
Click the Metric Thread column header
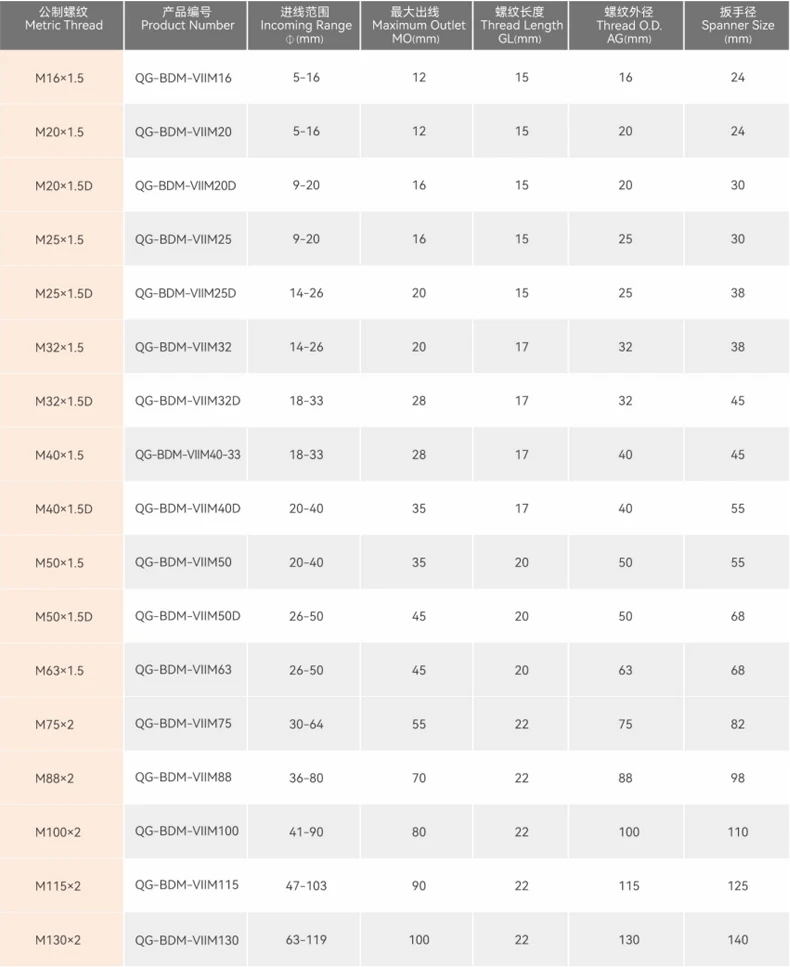[63, 19]
